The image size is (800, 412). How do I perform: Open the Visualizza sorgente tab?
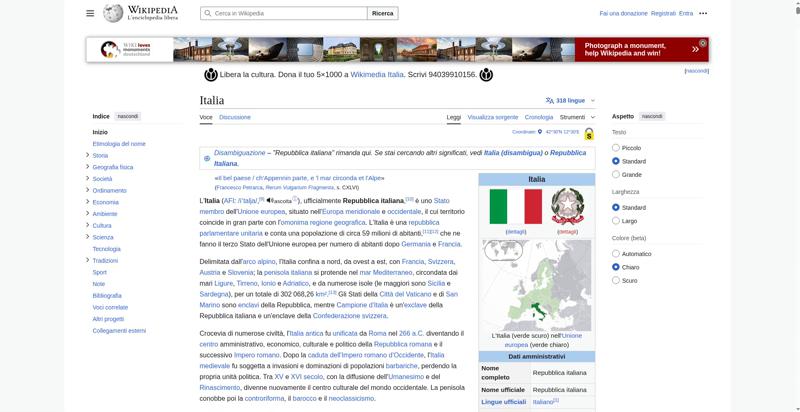[493, 117]
